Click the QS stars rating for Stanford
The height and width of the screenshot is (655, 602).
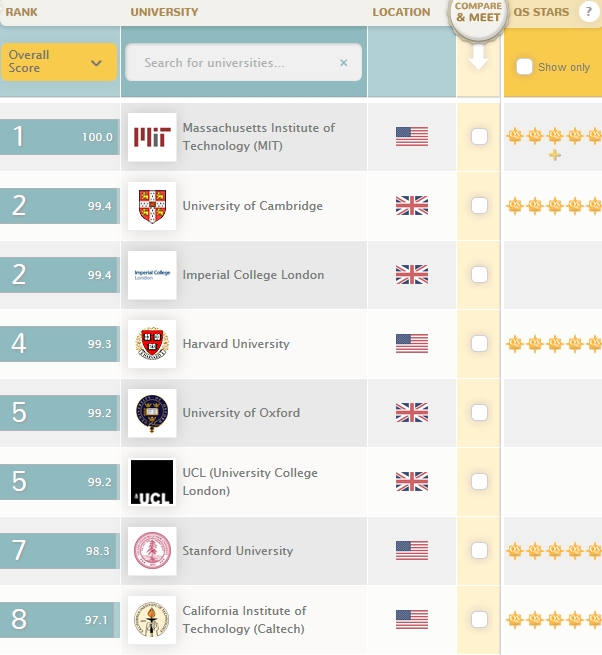point(554,551)
